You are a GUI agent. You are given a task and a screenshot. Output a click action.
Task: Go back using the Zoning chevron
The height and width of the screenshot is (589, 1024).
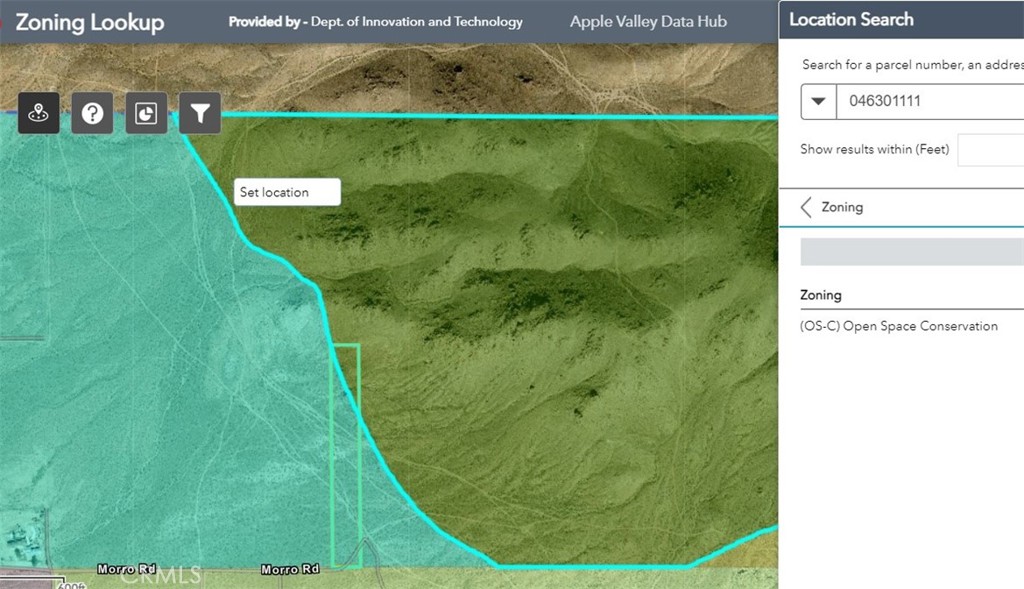point(806,207)
